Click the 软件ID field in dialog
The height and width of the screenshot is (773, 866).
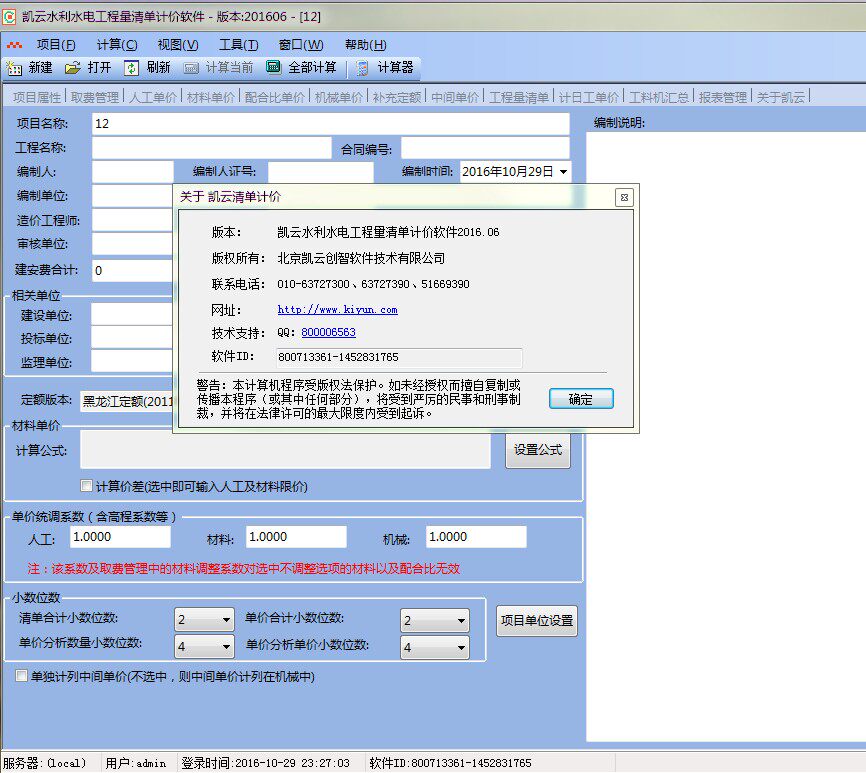(x=399, y=357)
